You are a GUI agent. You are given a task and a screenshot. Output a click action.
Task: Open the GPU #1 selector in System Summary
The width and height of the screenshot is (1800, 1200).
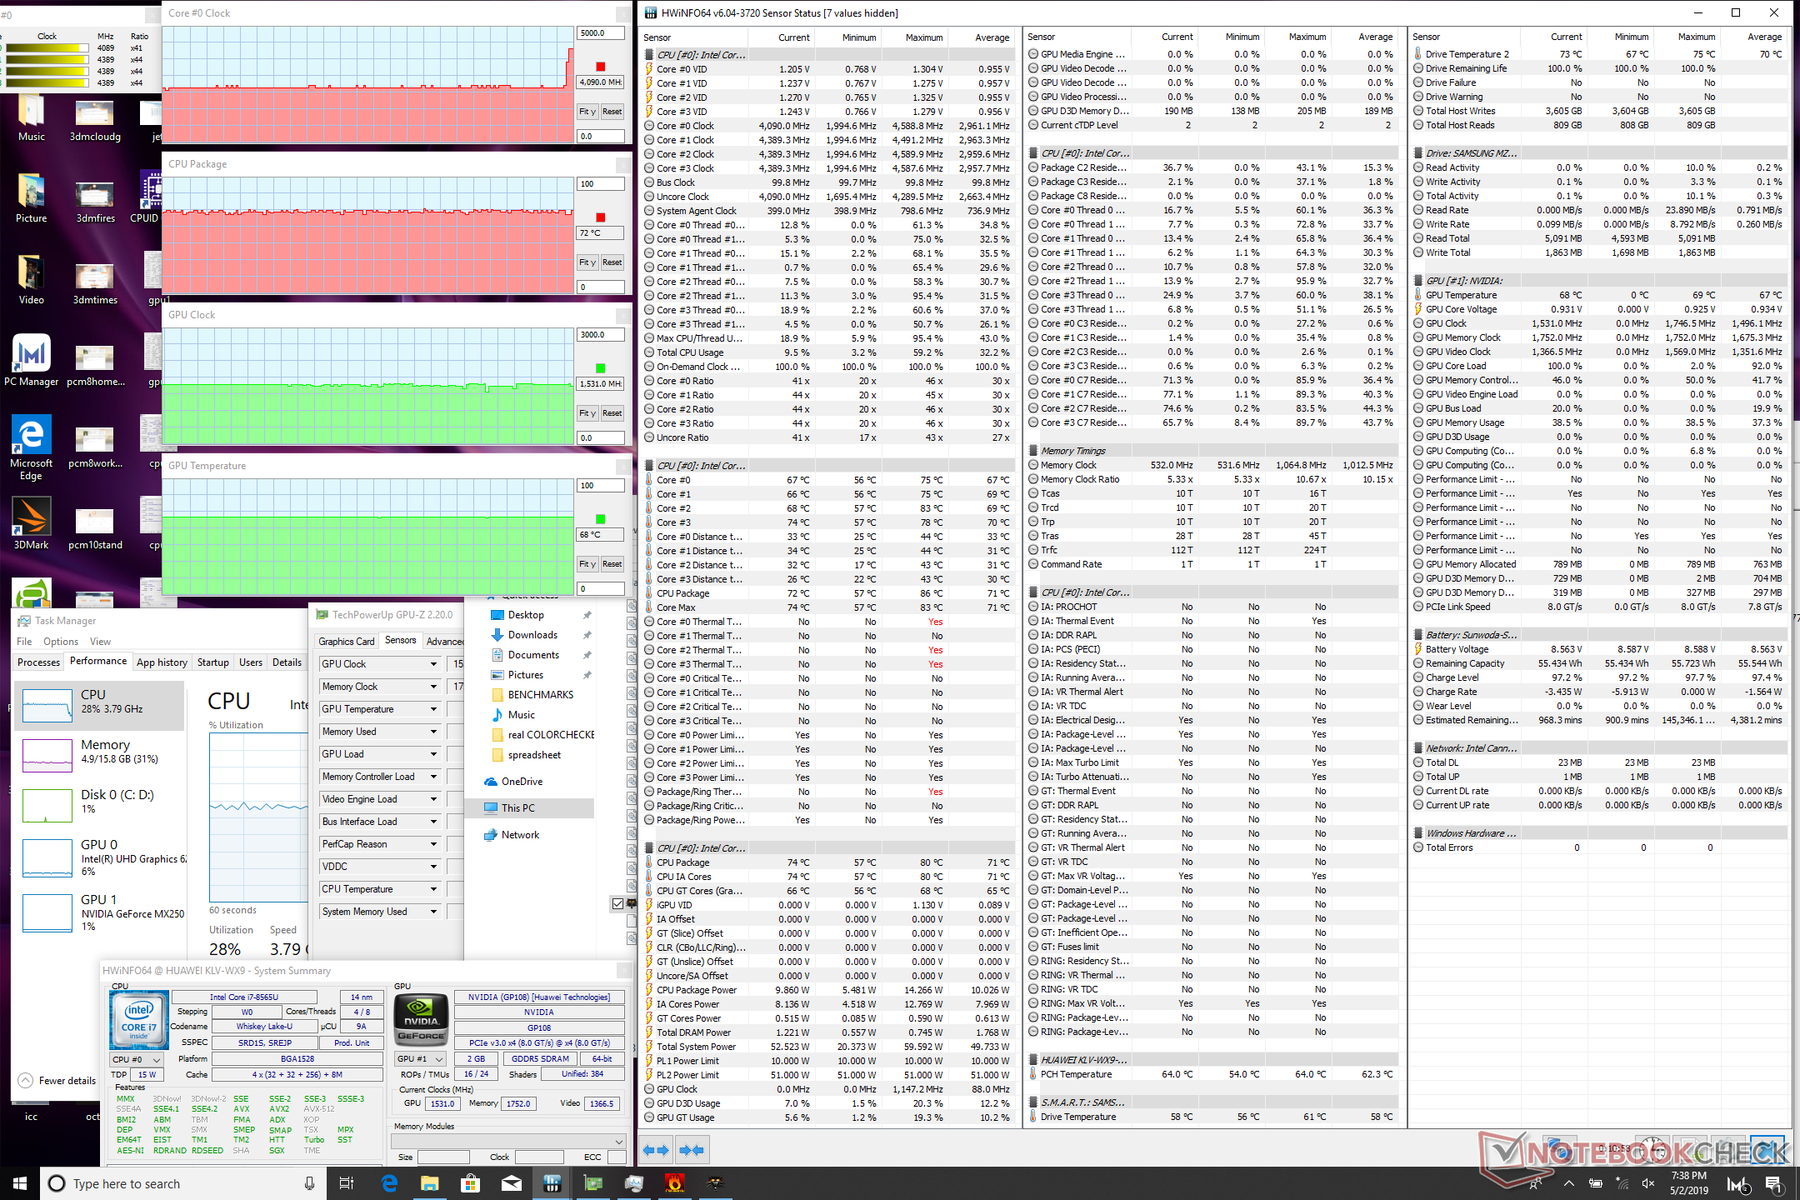(x=420, y=1059)
